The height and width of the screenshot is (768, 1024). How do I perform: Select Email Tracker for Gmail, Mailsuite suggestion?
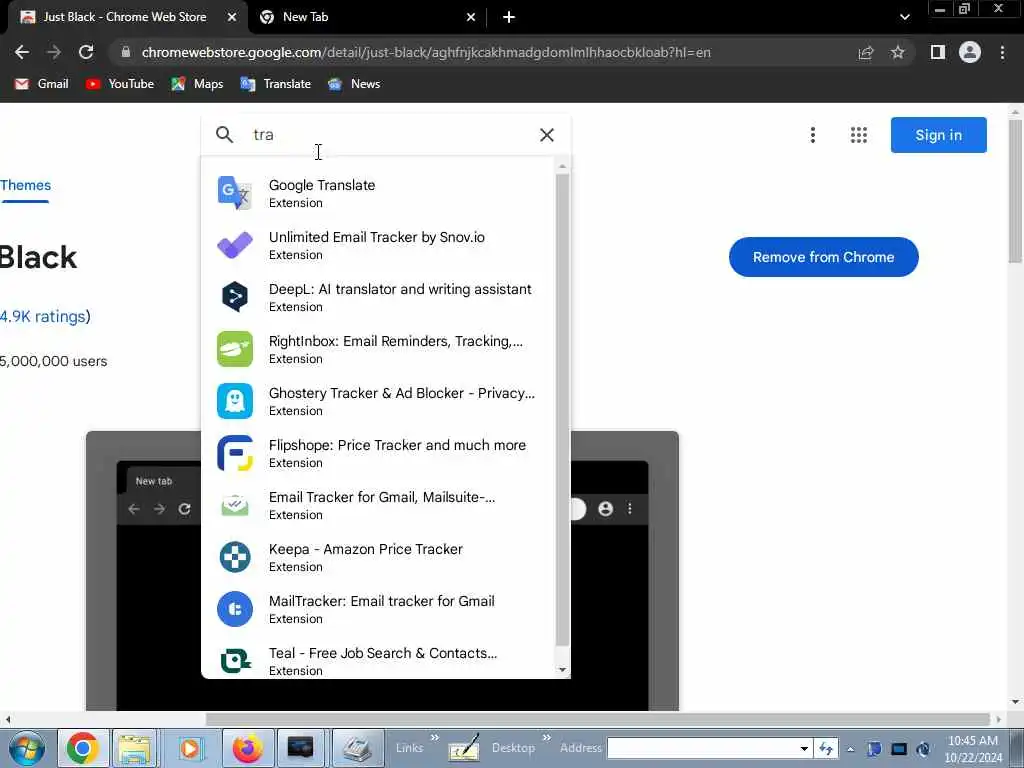[379, 505]
